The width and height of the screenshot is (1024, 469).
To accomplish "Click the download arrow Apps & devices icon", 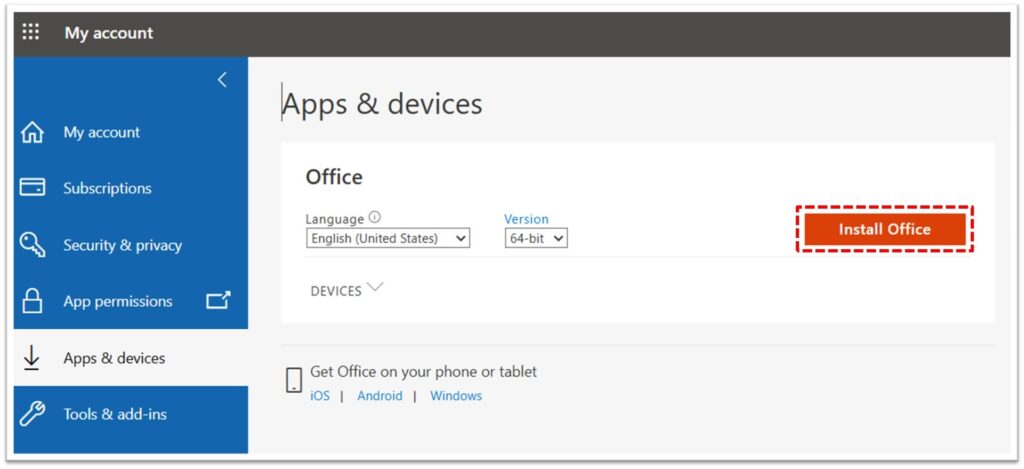I will coord(31,358).
